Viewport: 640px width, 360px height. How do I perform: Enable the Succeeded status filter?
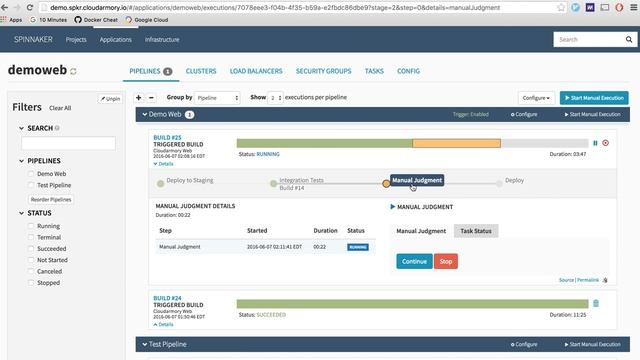point(31,249)
